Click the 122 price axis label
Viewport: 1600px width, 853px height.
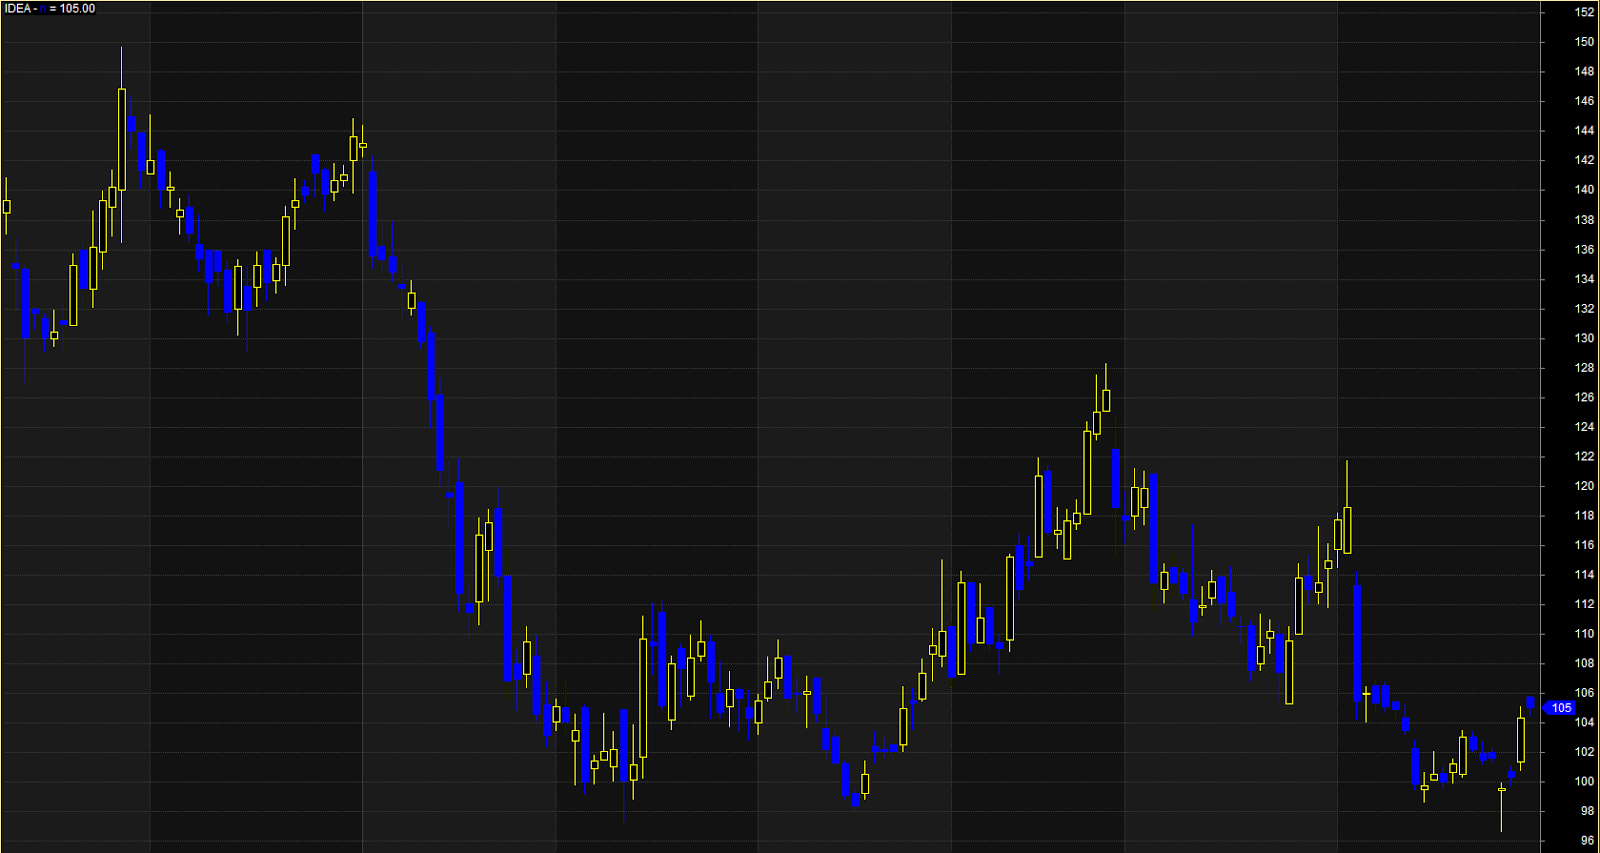point(1584,457)
